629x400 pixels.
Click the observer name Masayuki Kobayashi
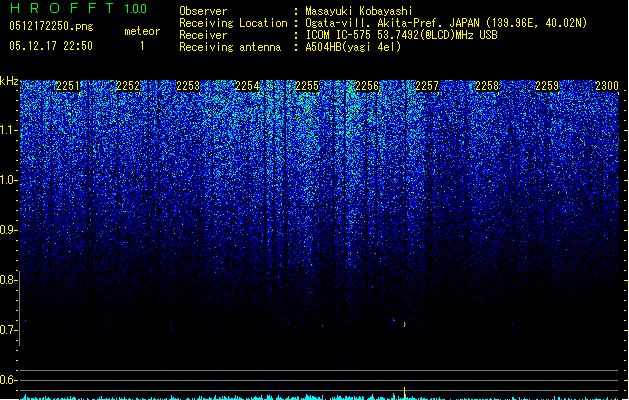(359, 11)
